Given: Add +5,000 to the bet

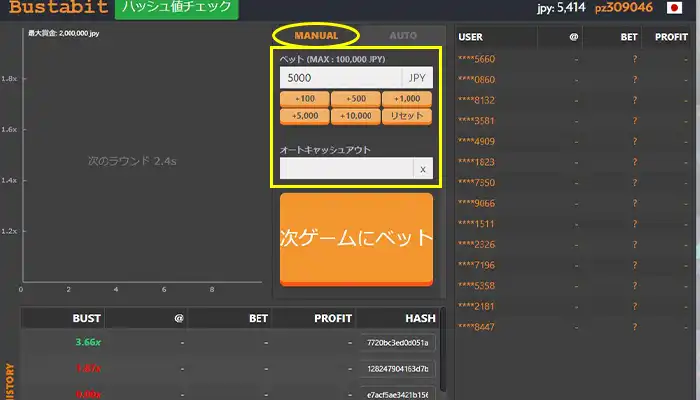Looking at the screenshot, I should pos(305,116).
